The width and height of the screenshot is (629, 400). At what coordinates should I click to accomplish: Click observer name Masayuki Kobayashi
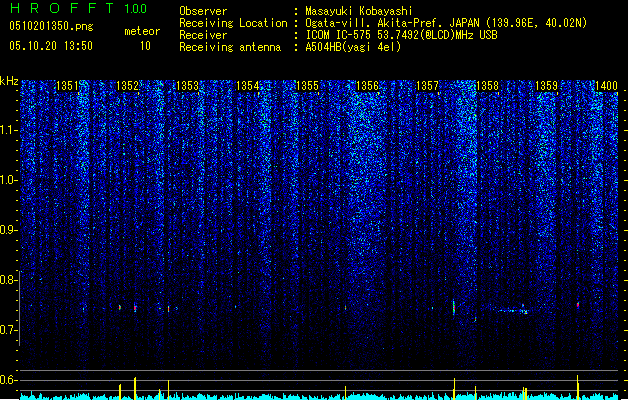tap(359, 11)
